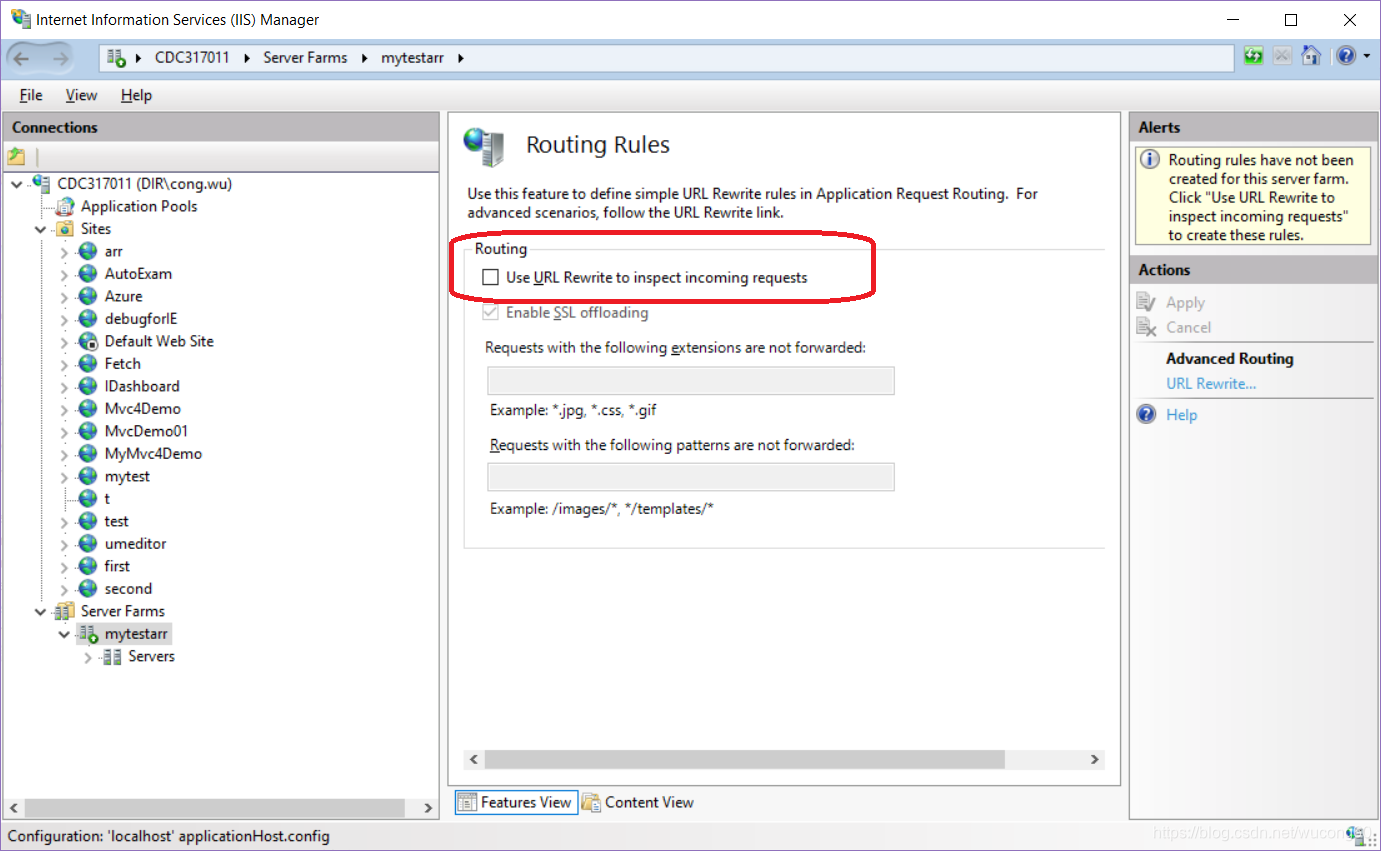Click the arr site globe icon
Image resolution: width=1381 pixels, height=851 pixels.
pos(88,251)
